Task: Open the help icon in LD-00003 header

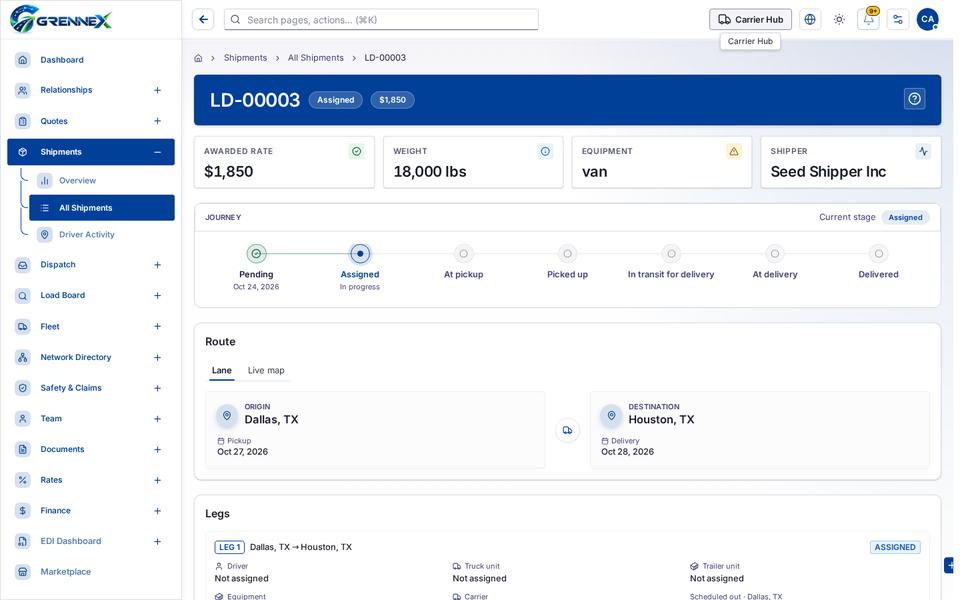Action: tap(914, 99)
